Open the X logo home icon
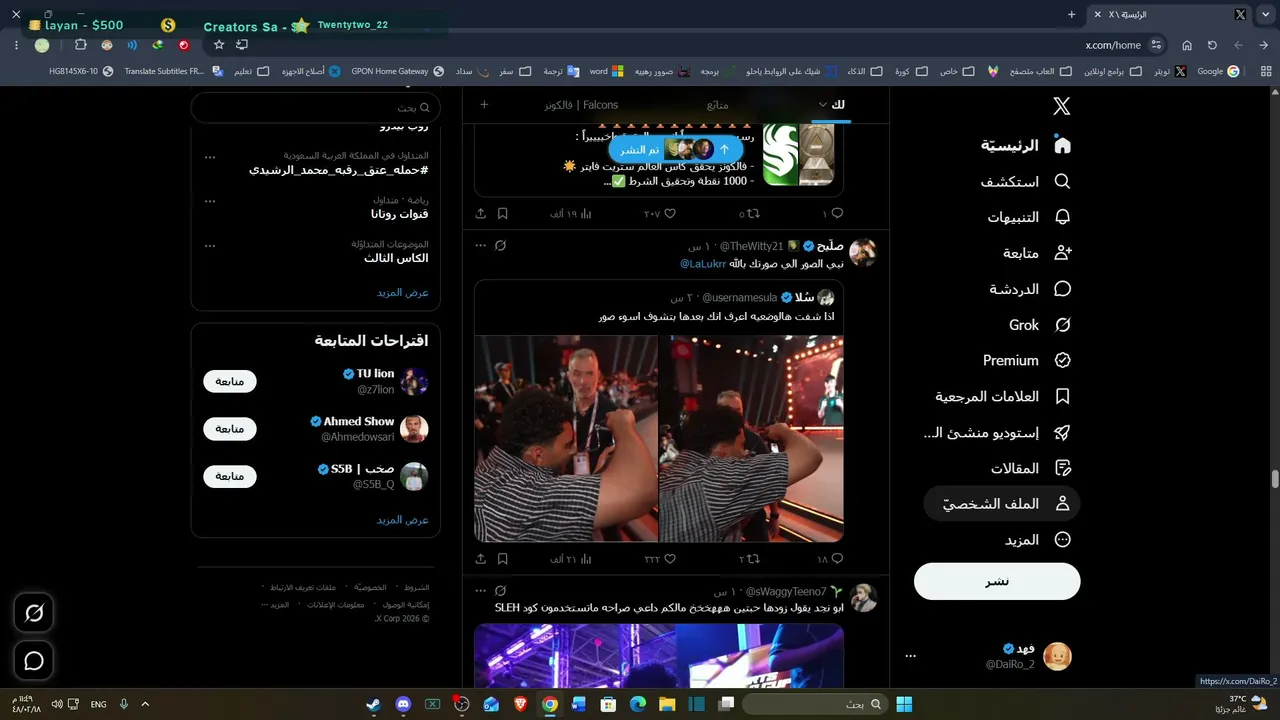This screenshot has height=720, width=1280. tap(1062, 107)
